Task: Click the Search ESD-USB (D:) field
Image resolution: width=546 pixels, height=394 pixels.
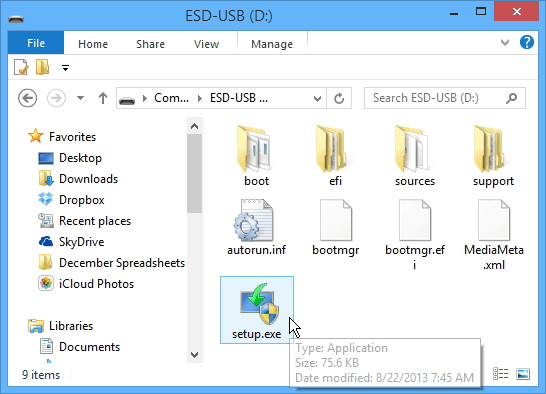Action: click(445, 98)
